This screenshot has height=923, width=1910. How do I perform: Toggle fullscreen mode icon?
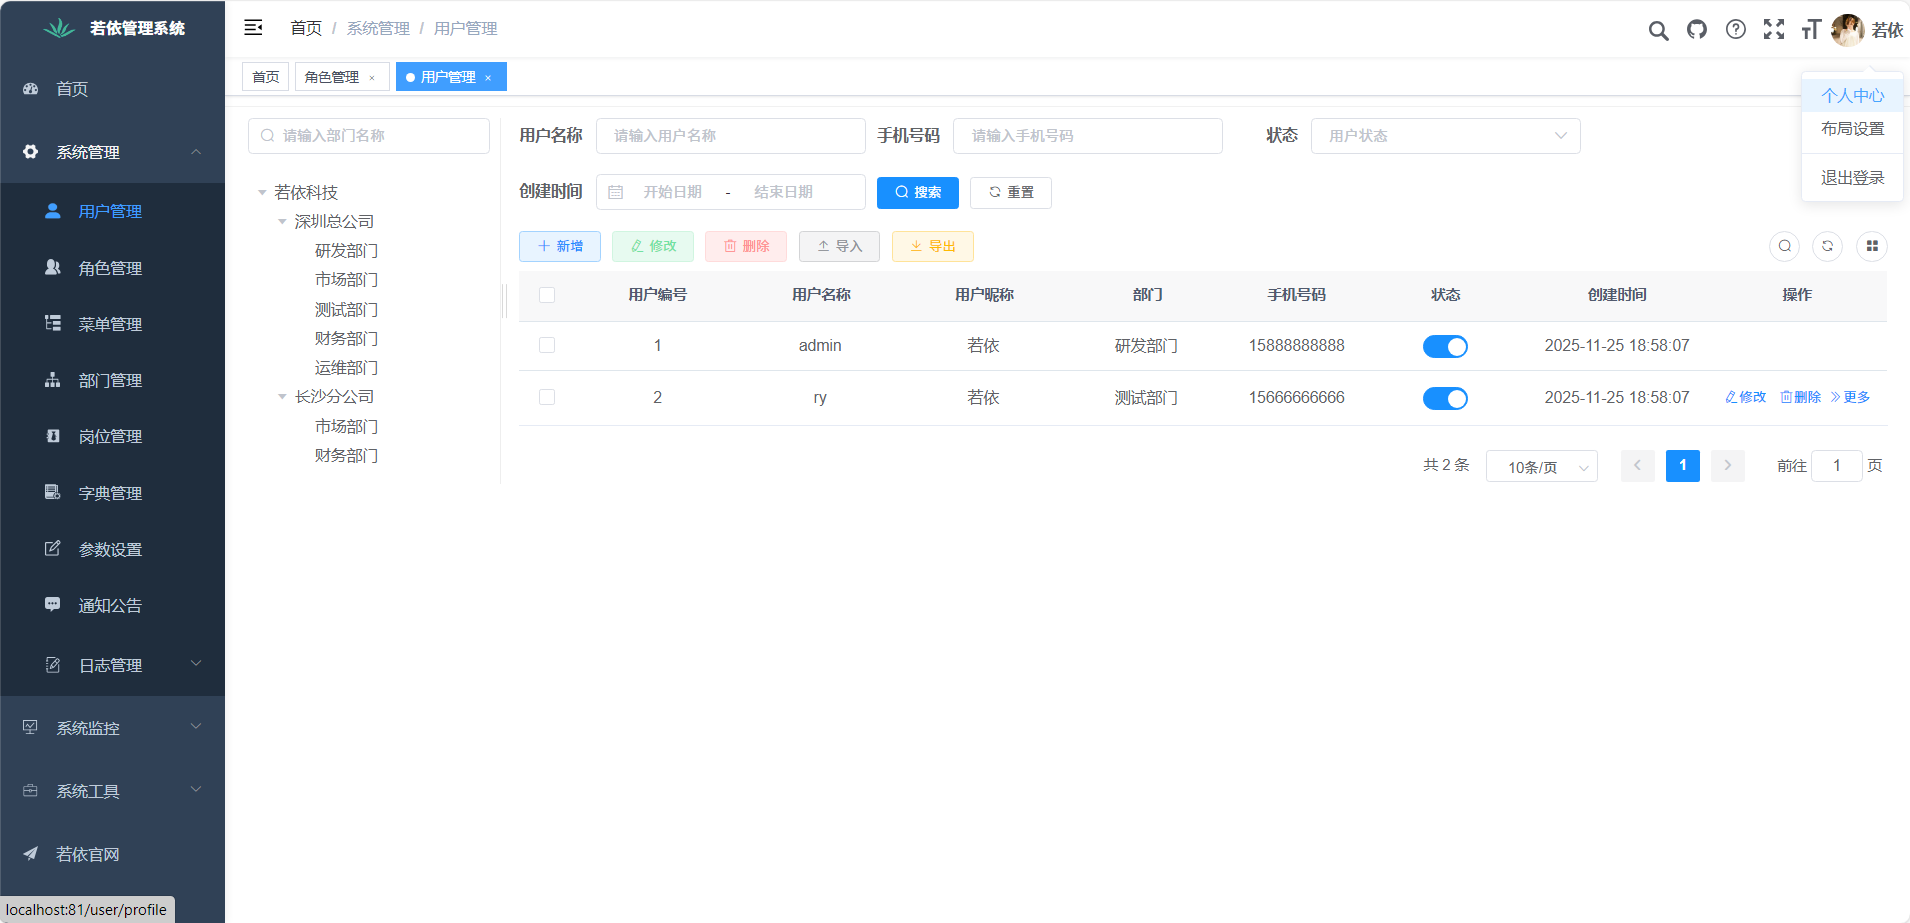(x=1774, y=29)
